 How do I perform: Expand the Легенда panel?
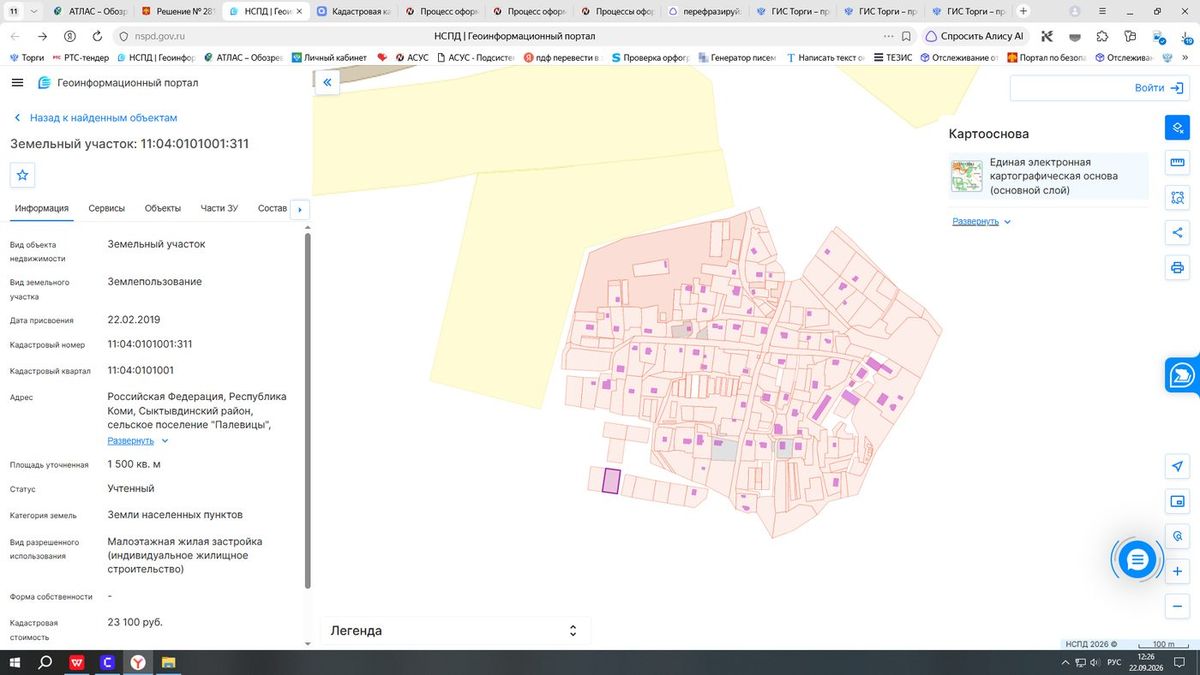click(x=455, y=631)
